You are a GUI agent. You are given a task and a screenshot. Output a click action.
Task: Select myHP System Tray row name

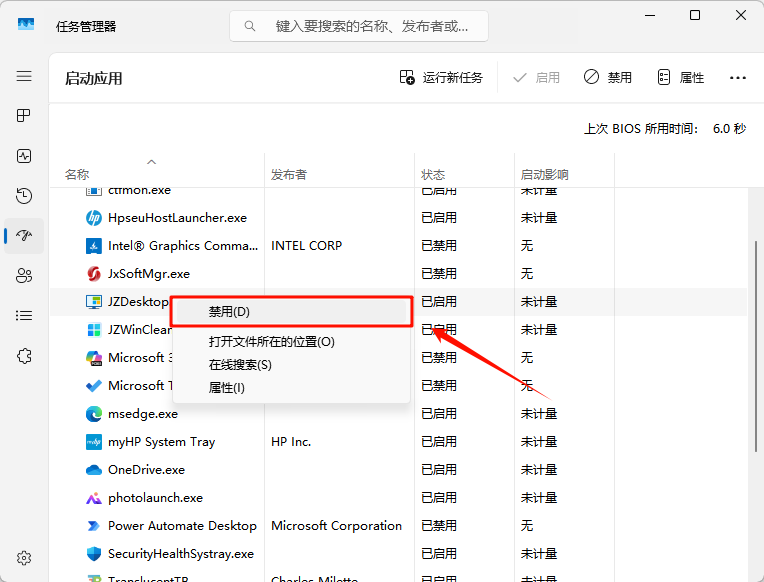tap(161, 442)
